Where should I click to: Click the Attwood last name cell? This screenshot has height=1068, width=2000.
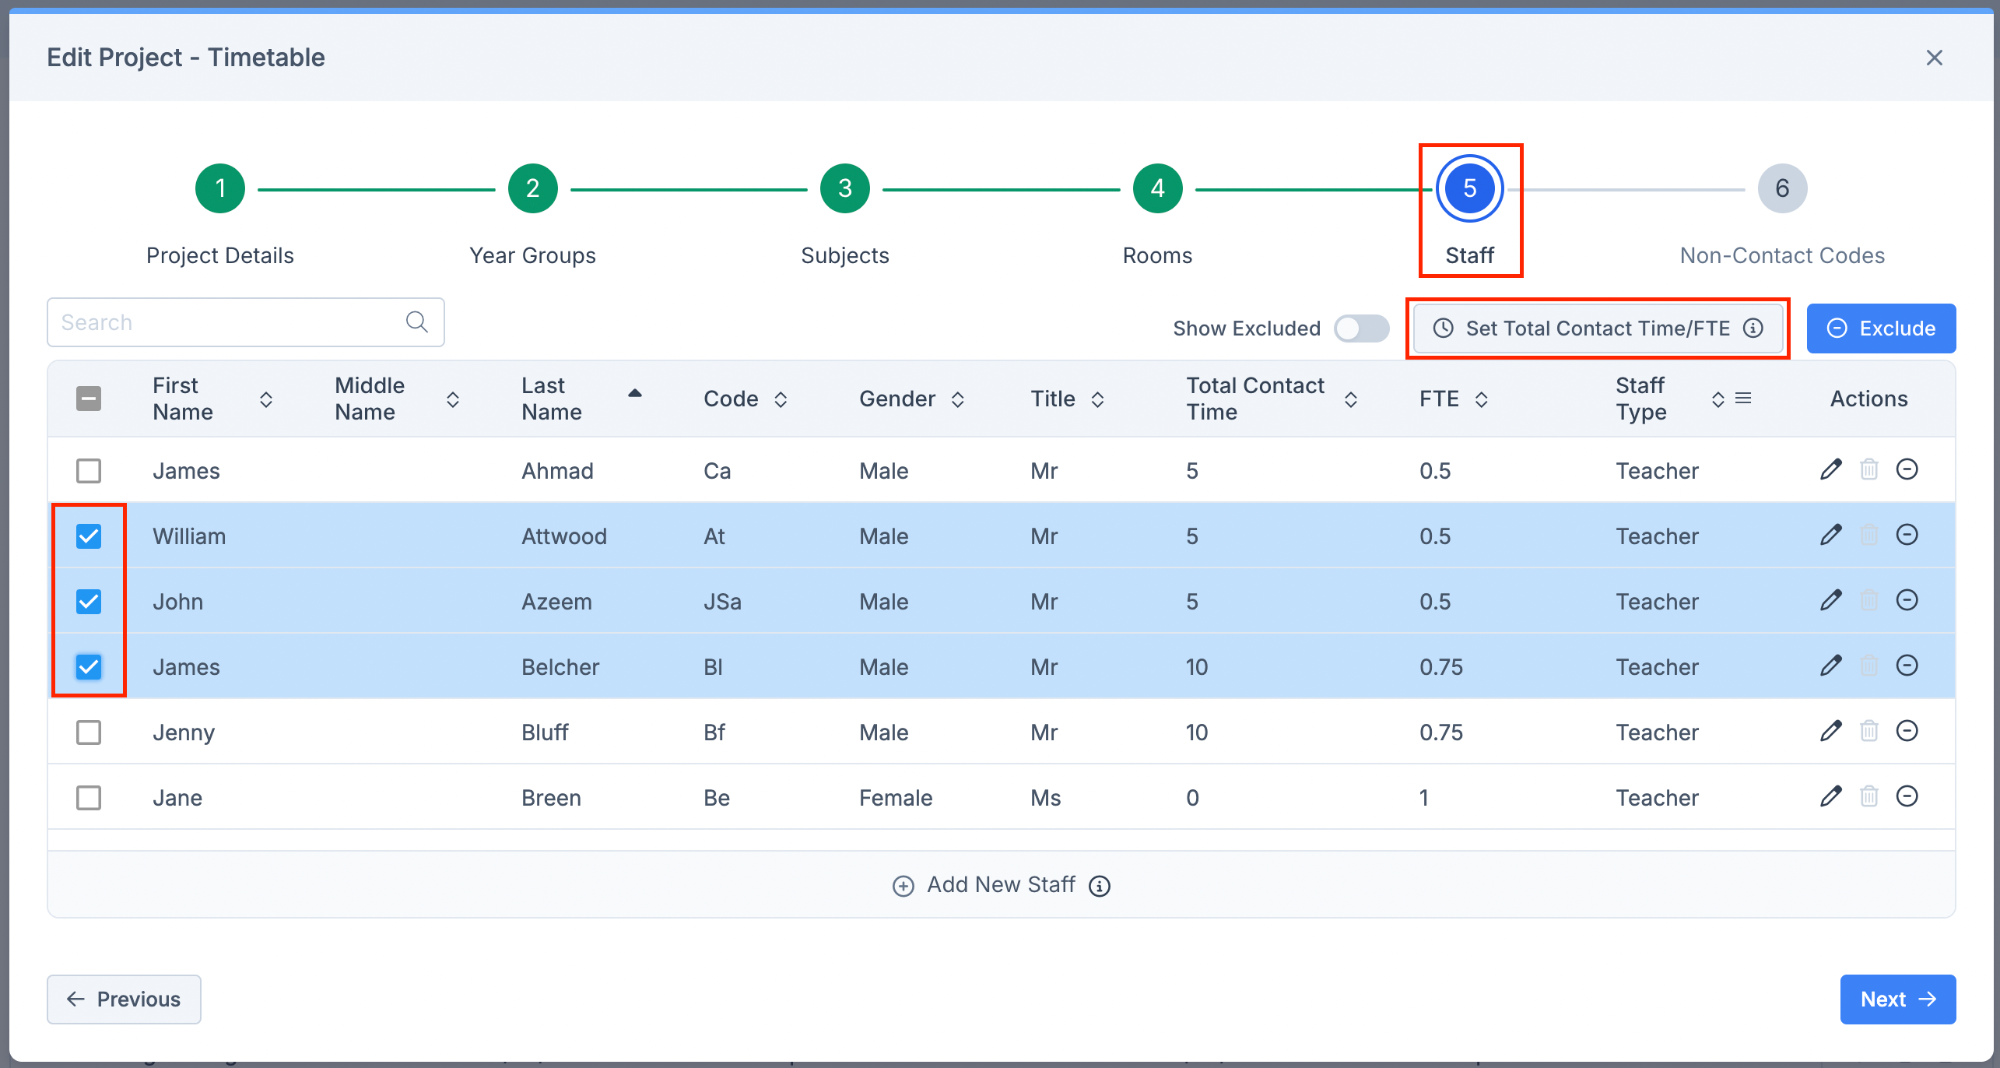tap(564, 536)
